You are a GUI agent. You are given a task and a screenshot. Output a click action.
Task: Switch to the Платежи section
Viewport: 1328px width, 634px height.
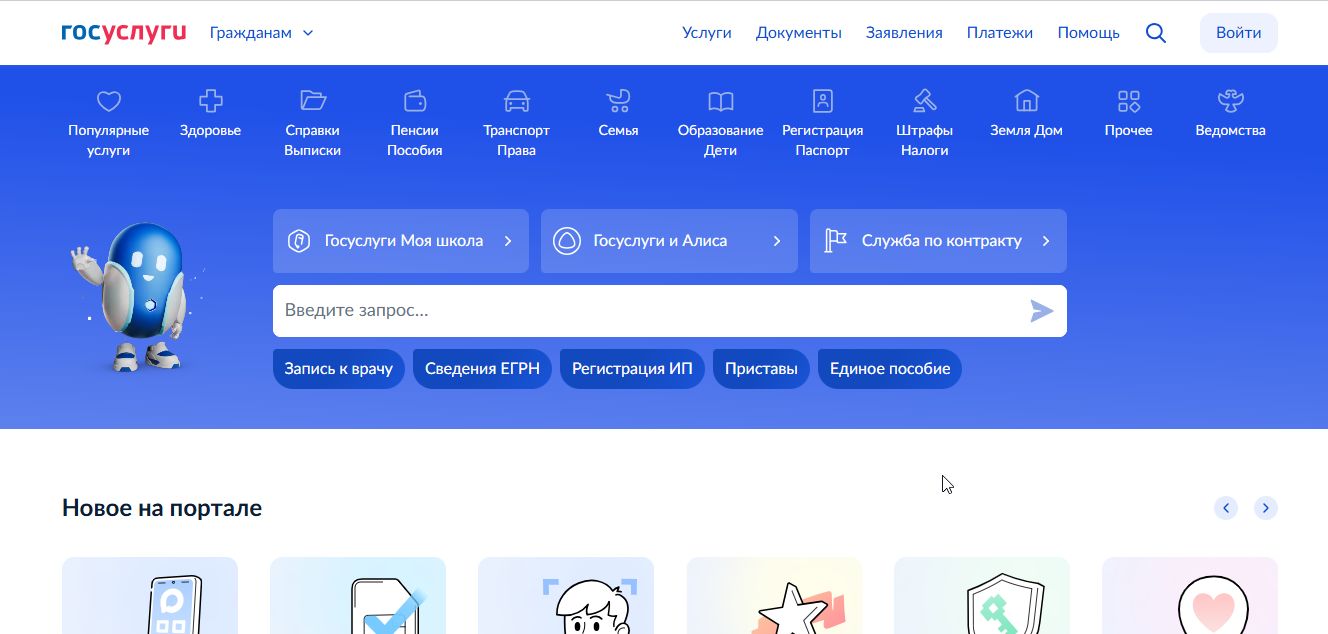[x=999, y=32]
